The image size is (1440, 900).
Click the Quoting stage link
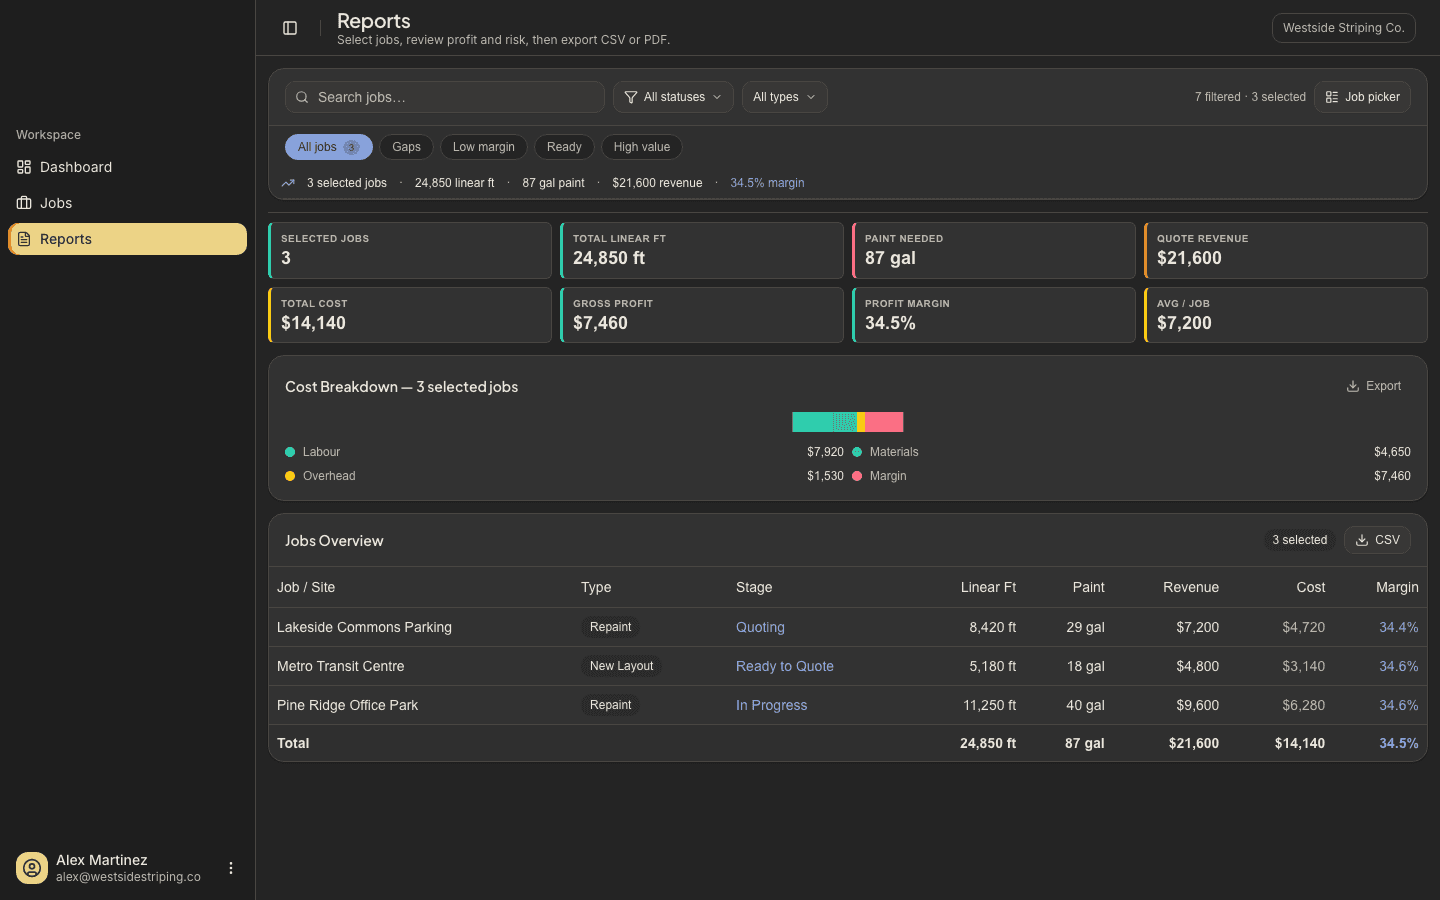tap(760, 627)
